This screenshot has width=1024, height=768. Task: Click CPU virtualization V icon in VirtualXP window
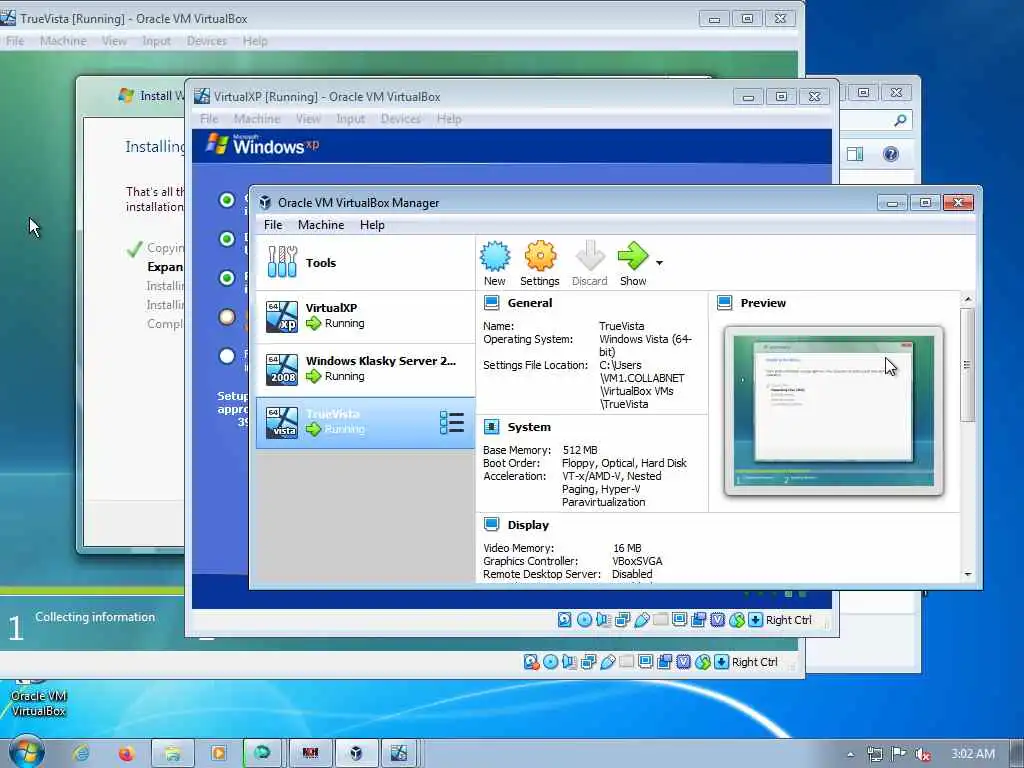point(718,620)
